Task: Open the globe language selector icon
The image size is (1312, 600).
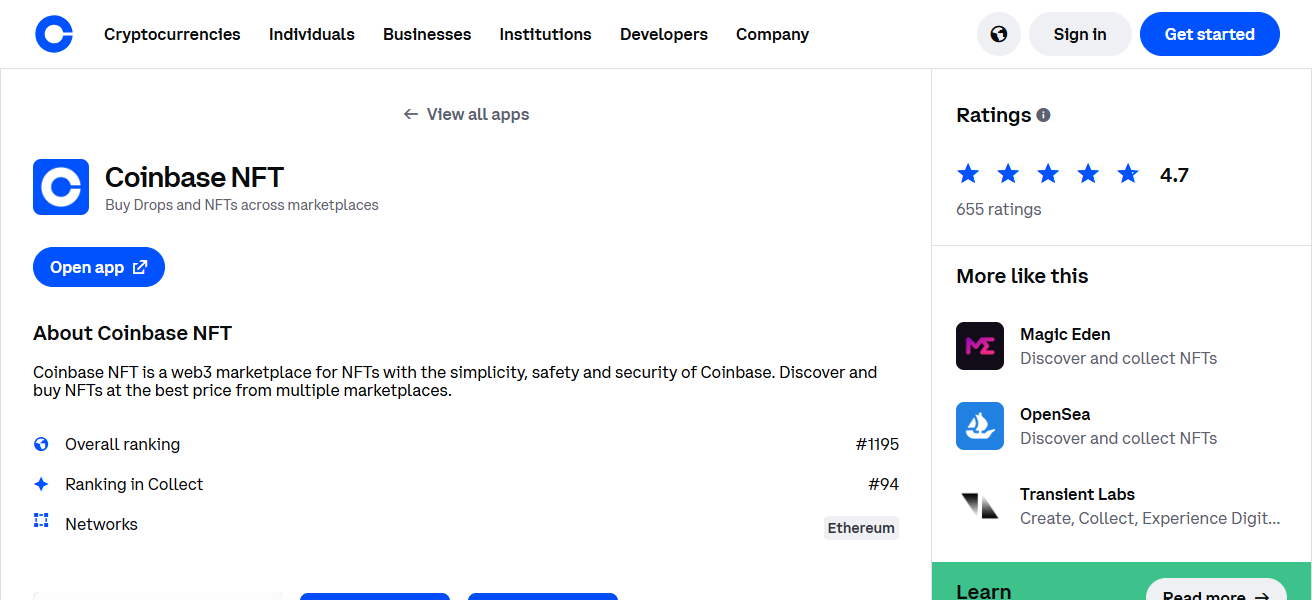Action: [998, 33]
